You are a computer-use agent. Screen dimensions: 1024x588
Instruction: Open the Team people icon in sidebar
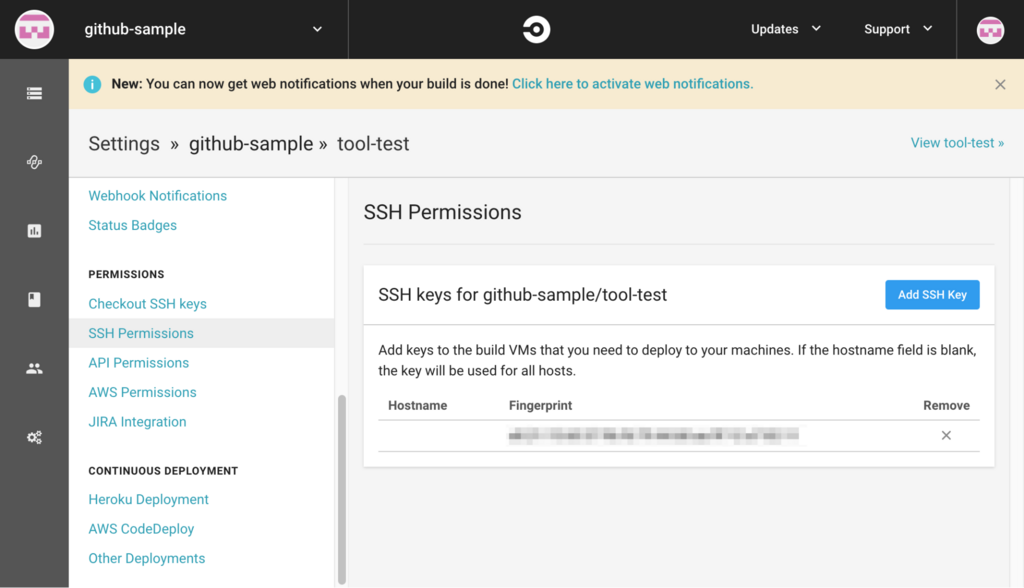pyautogui.click(x=34, y=368)
